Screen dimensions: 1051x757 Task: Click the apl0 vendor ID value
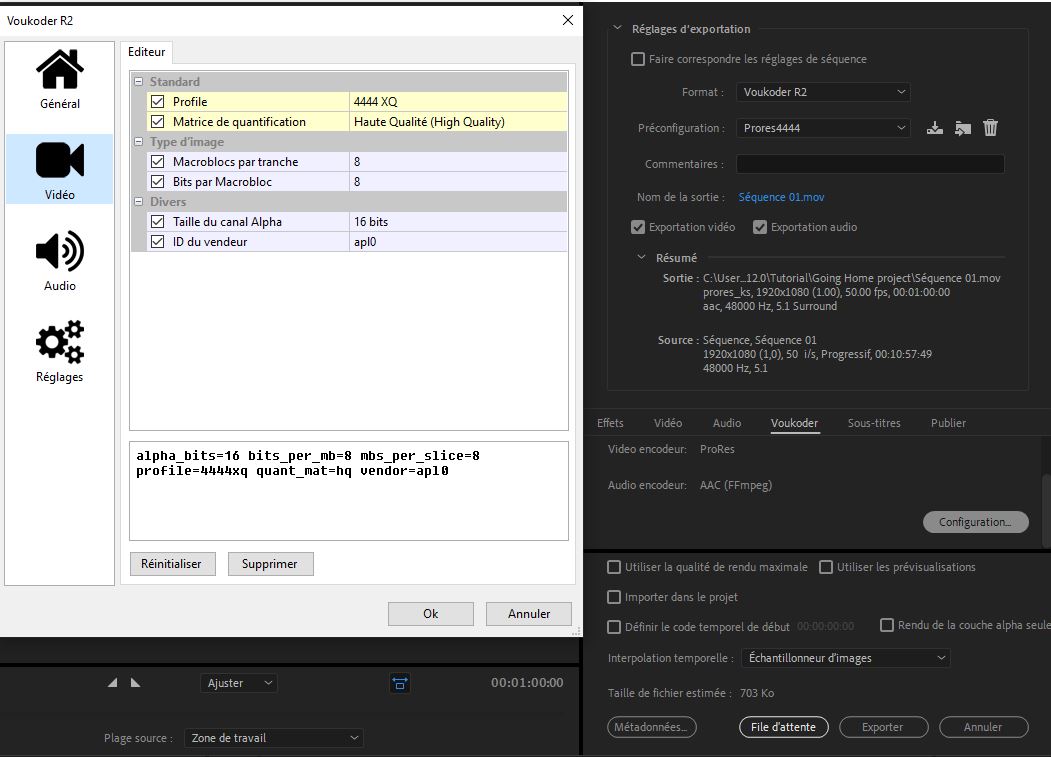(458, 242)
